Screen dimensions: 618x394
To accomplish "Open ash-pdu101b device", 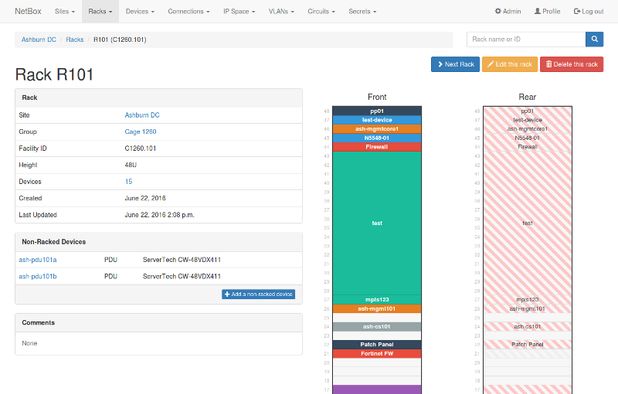I will tap(38, 276).
